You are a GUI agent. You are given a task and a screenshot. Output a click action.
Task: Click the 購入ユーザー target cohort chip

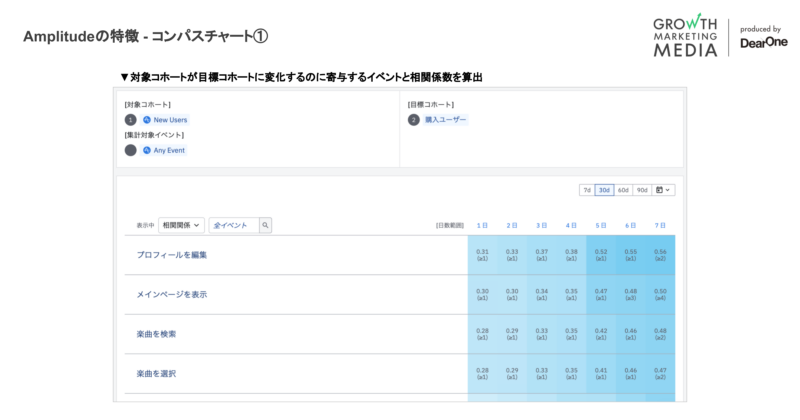click(x=445, y=120)
